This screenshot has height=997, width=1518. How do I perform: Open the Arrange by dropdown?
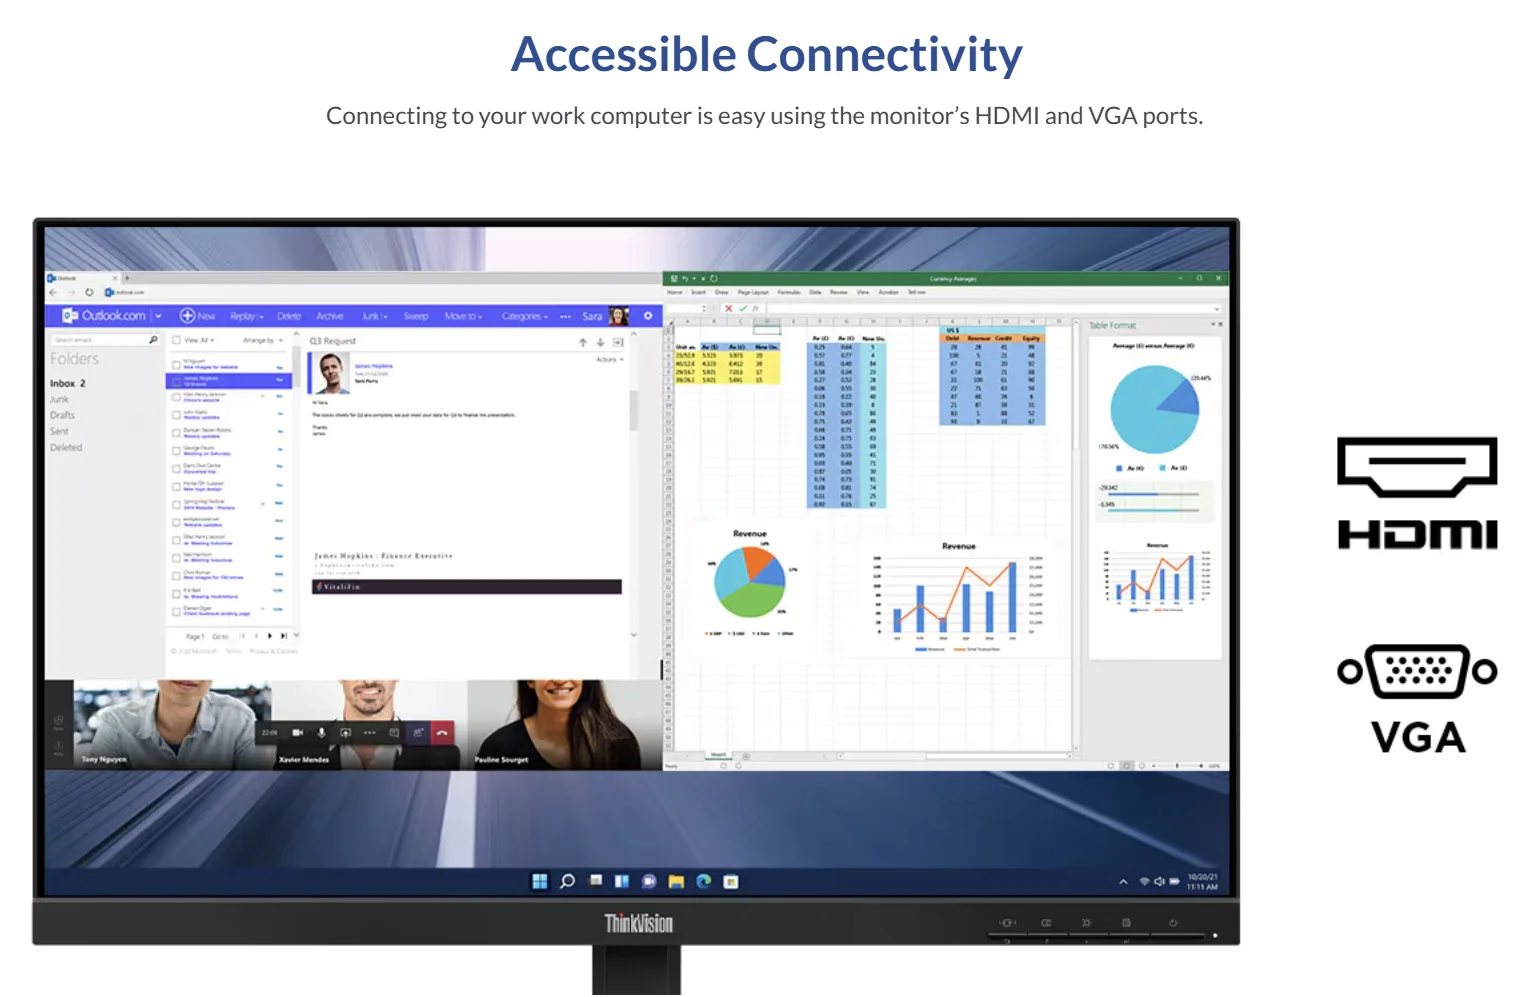point(263,340)
